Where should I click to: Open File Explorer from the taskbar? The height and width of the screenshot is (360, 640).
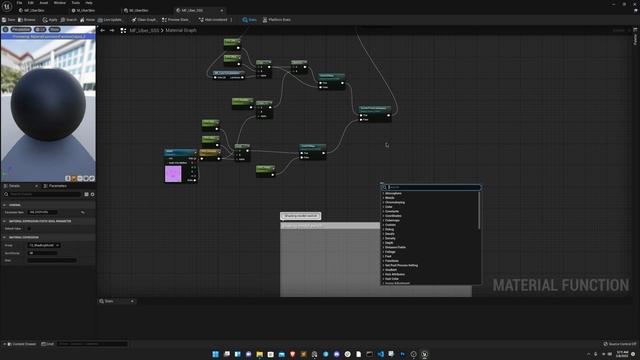click(x=260, y=354)
